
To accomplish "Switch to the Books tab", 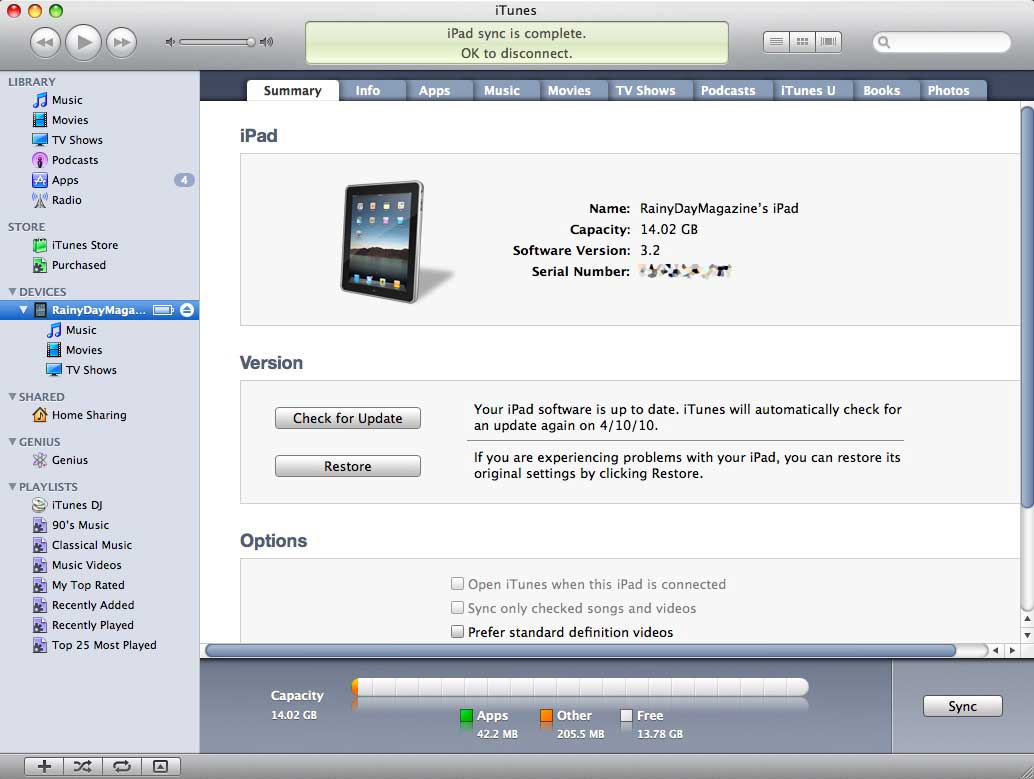I will (x=882, y=90).
